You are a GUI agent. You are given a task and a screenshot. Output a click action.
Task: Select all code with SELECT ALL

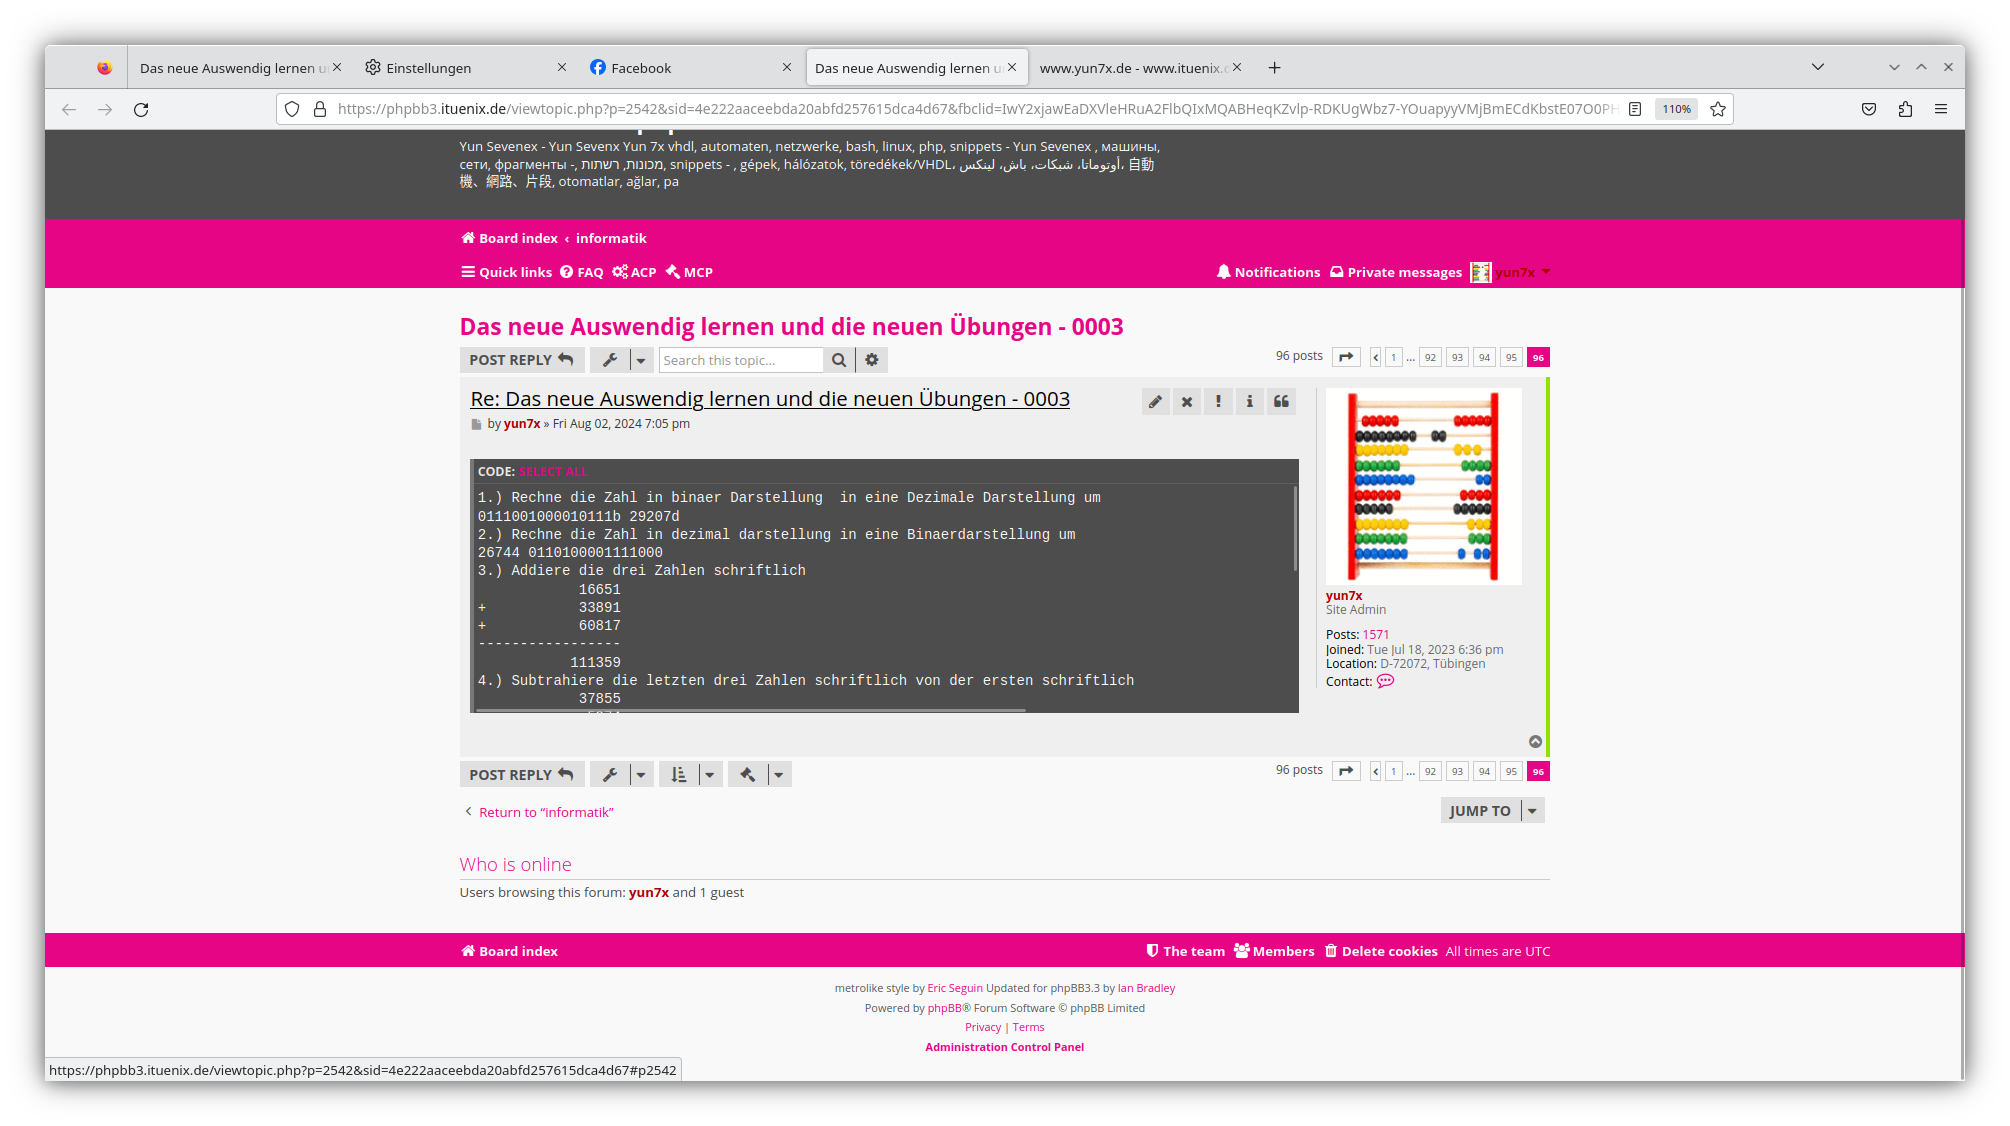pos(553,471)
